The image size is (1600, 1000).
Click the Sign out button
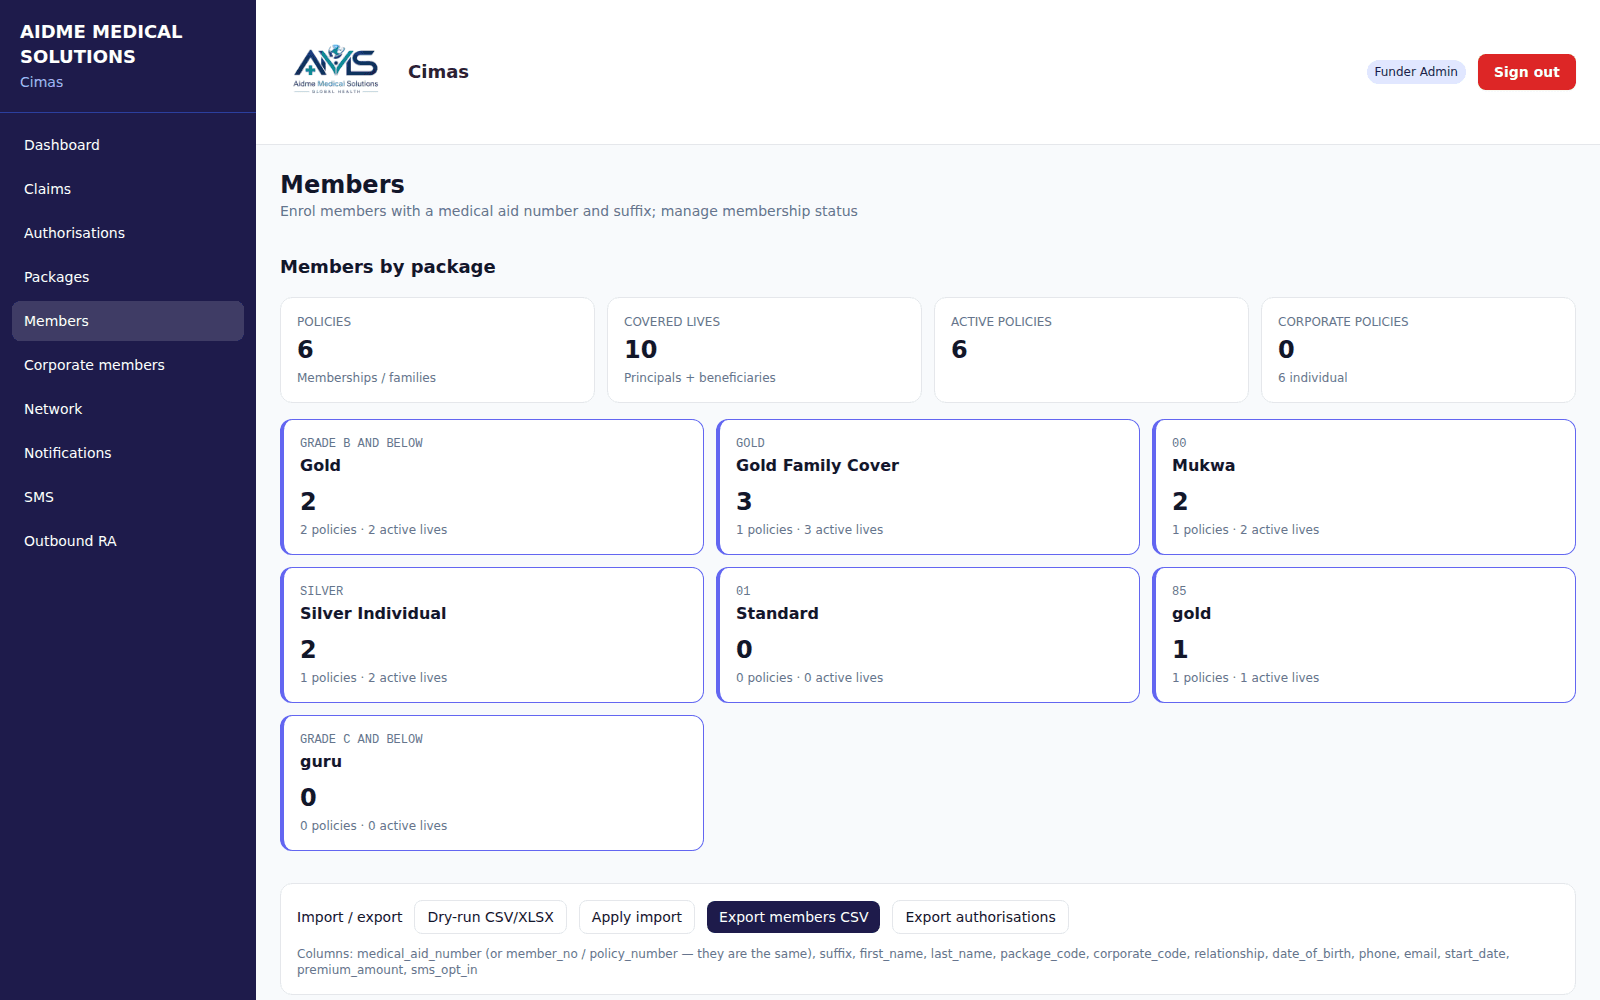coord(1526,72)
